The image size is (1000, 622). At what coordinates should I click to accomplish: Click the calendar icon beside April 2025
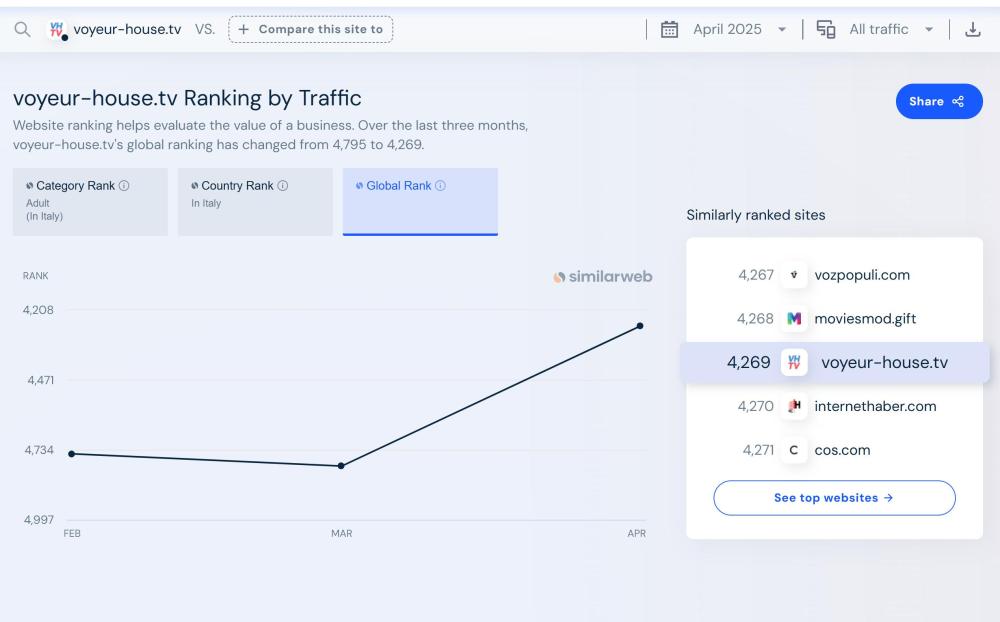coord(670,29)
